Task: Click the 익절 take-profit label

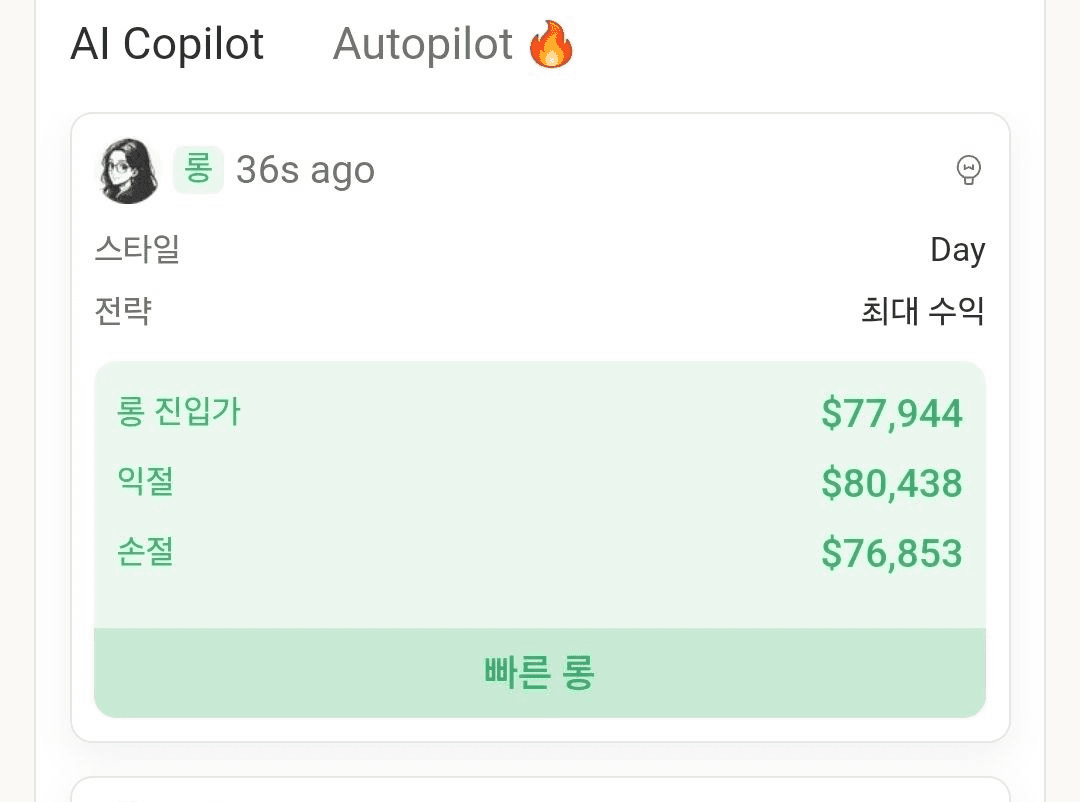Action: (146, 482)
